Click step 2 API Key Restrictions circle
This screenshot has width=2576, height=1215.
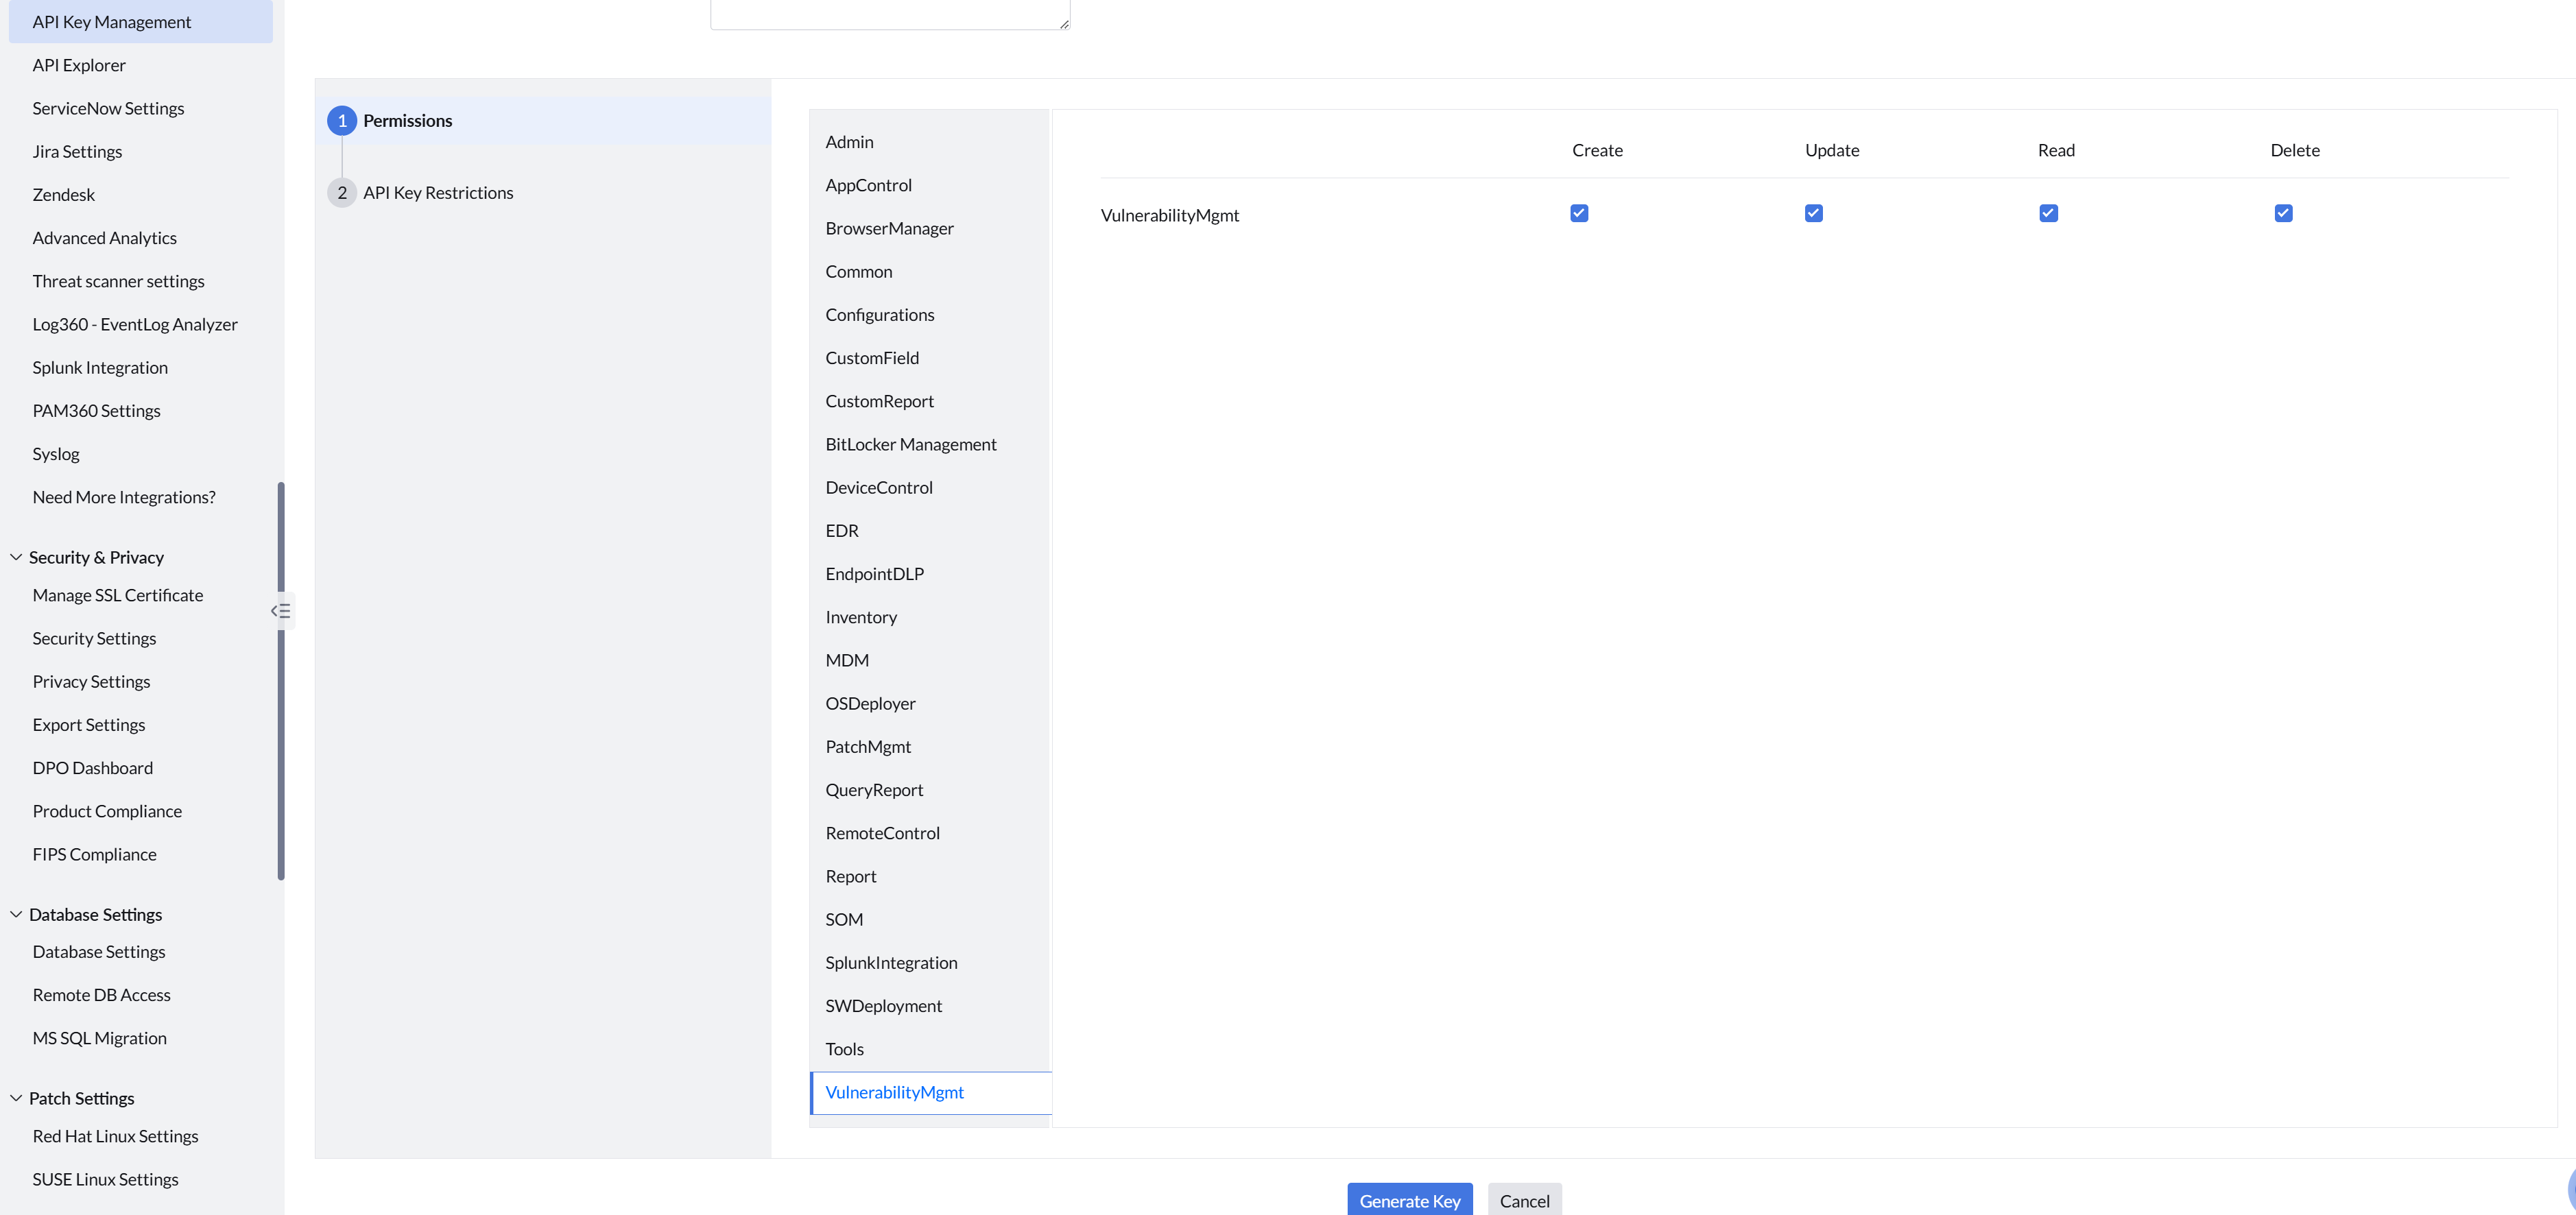point(342,193)
